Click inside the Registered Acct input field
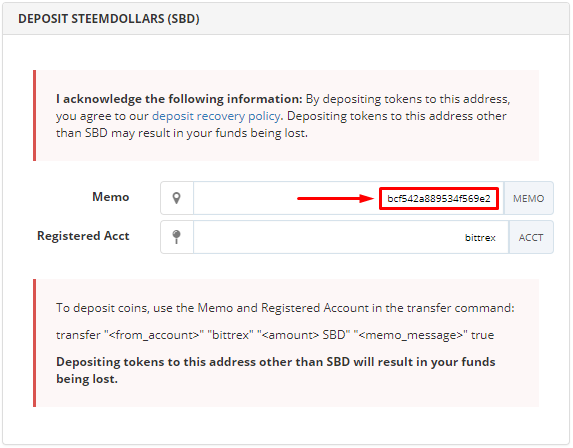 (x=351, y=237)
